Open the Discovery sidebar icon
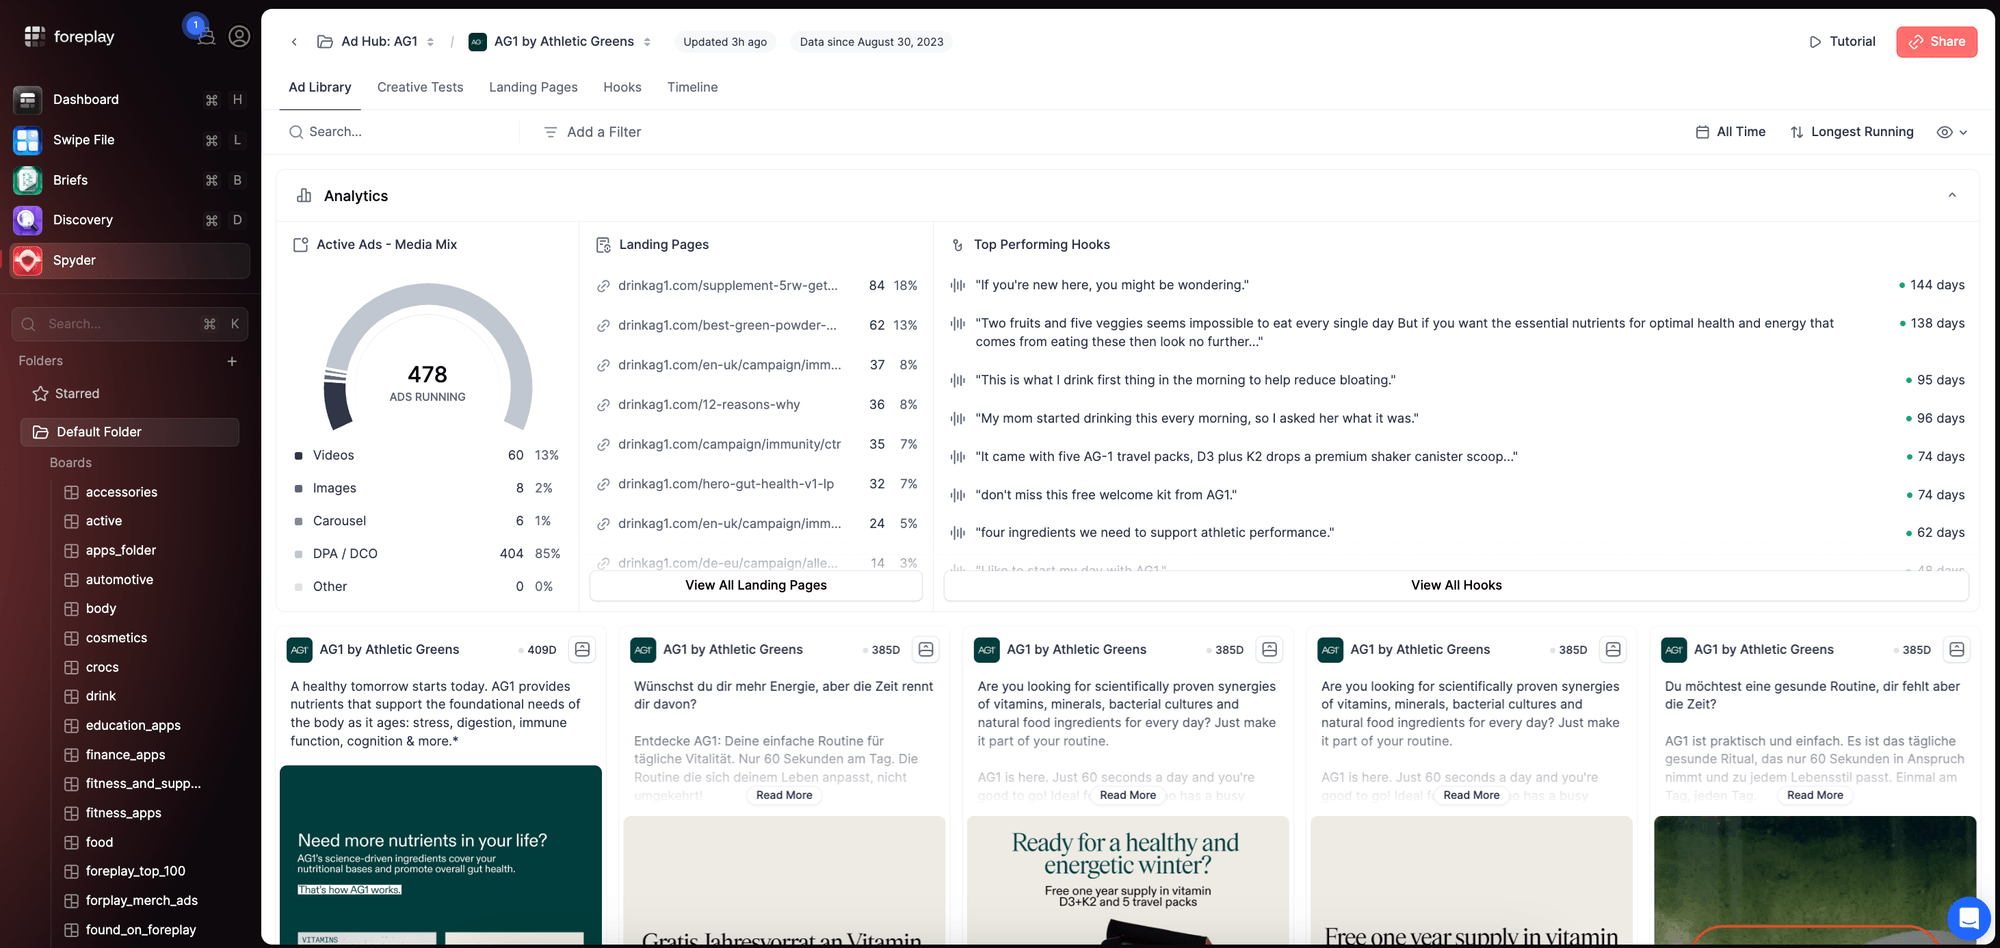The width and height of the screenshot is (2000, 948). pyautogui.click(x=28, y=220)
